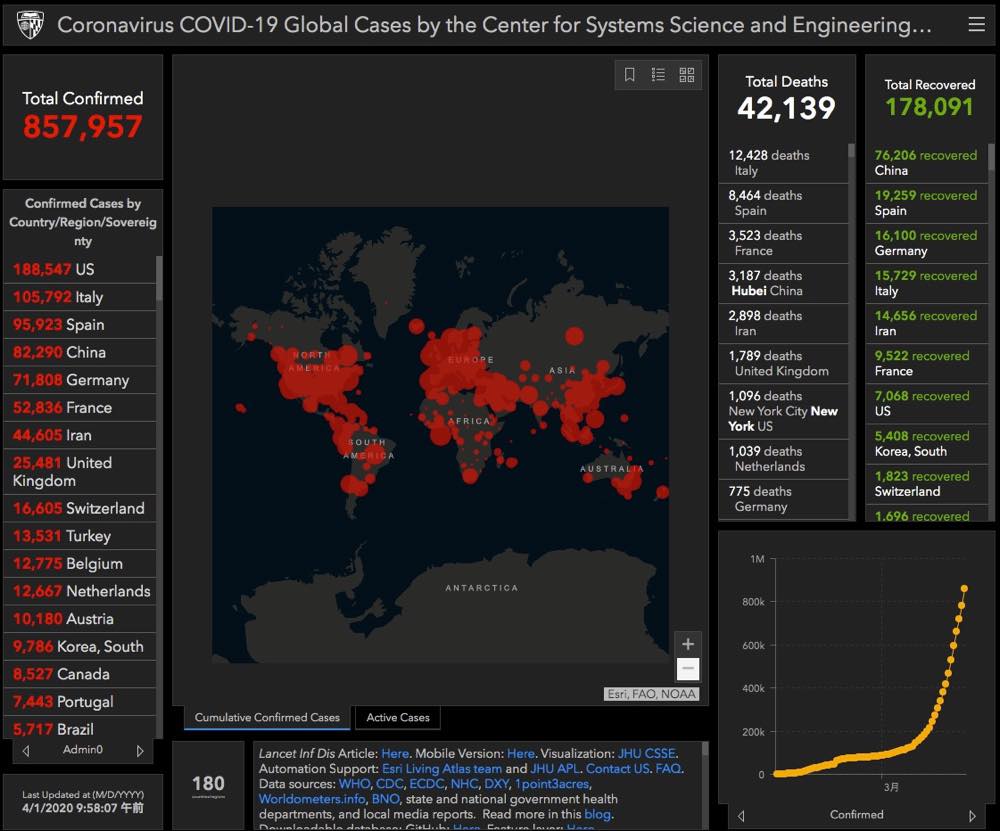Read more via the blog link
This screenshot has width=1000, height=831.
tap(597, 814)
